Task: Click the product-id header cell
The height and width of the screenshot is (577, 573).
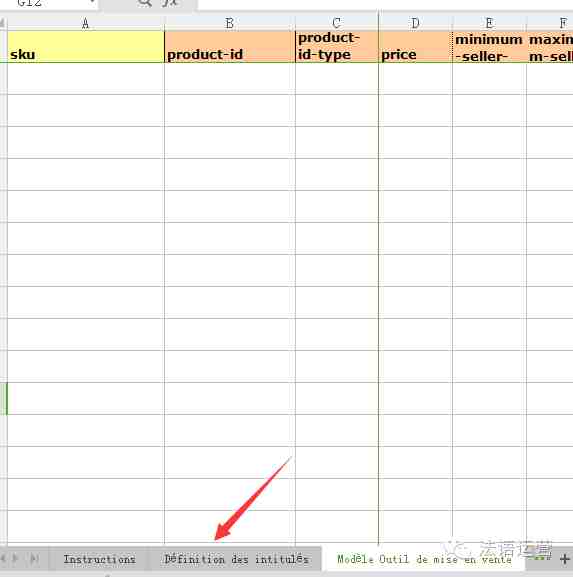Action: (230, 47)
